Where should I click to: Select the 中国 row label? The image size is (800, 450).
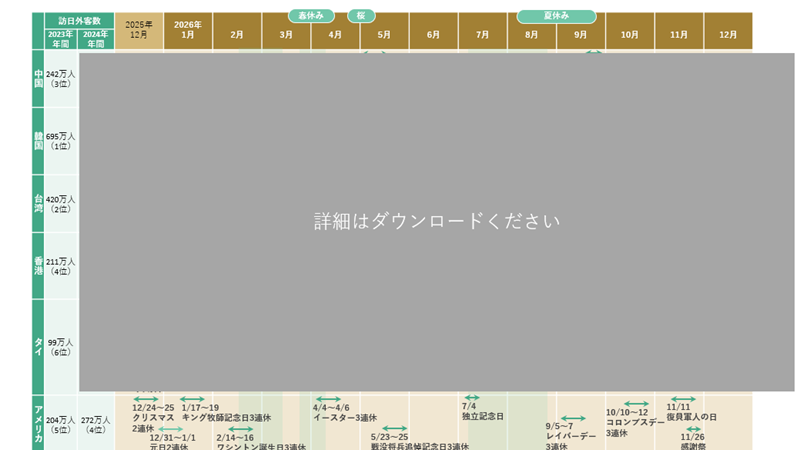pos(38,78)
